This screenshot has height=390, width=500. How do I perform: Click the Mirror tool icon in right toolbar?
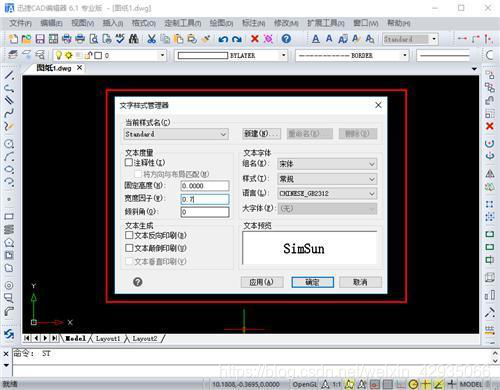tap(489, 174)
